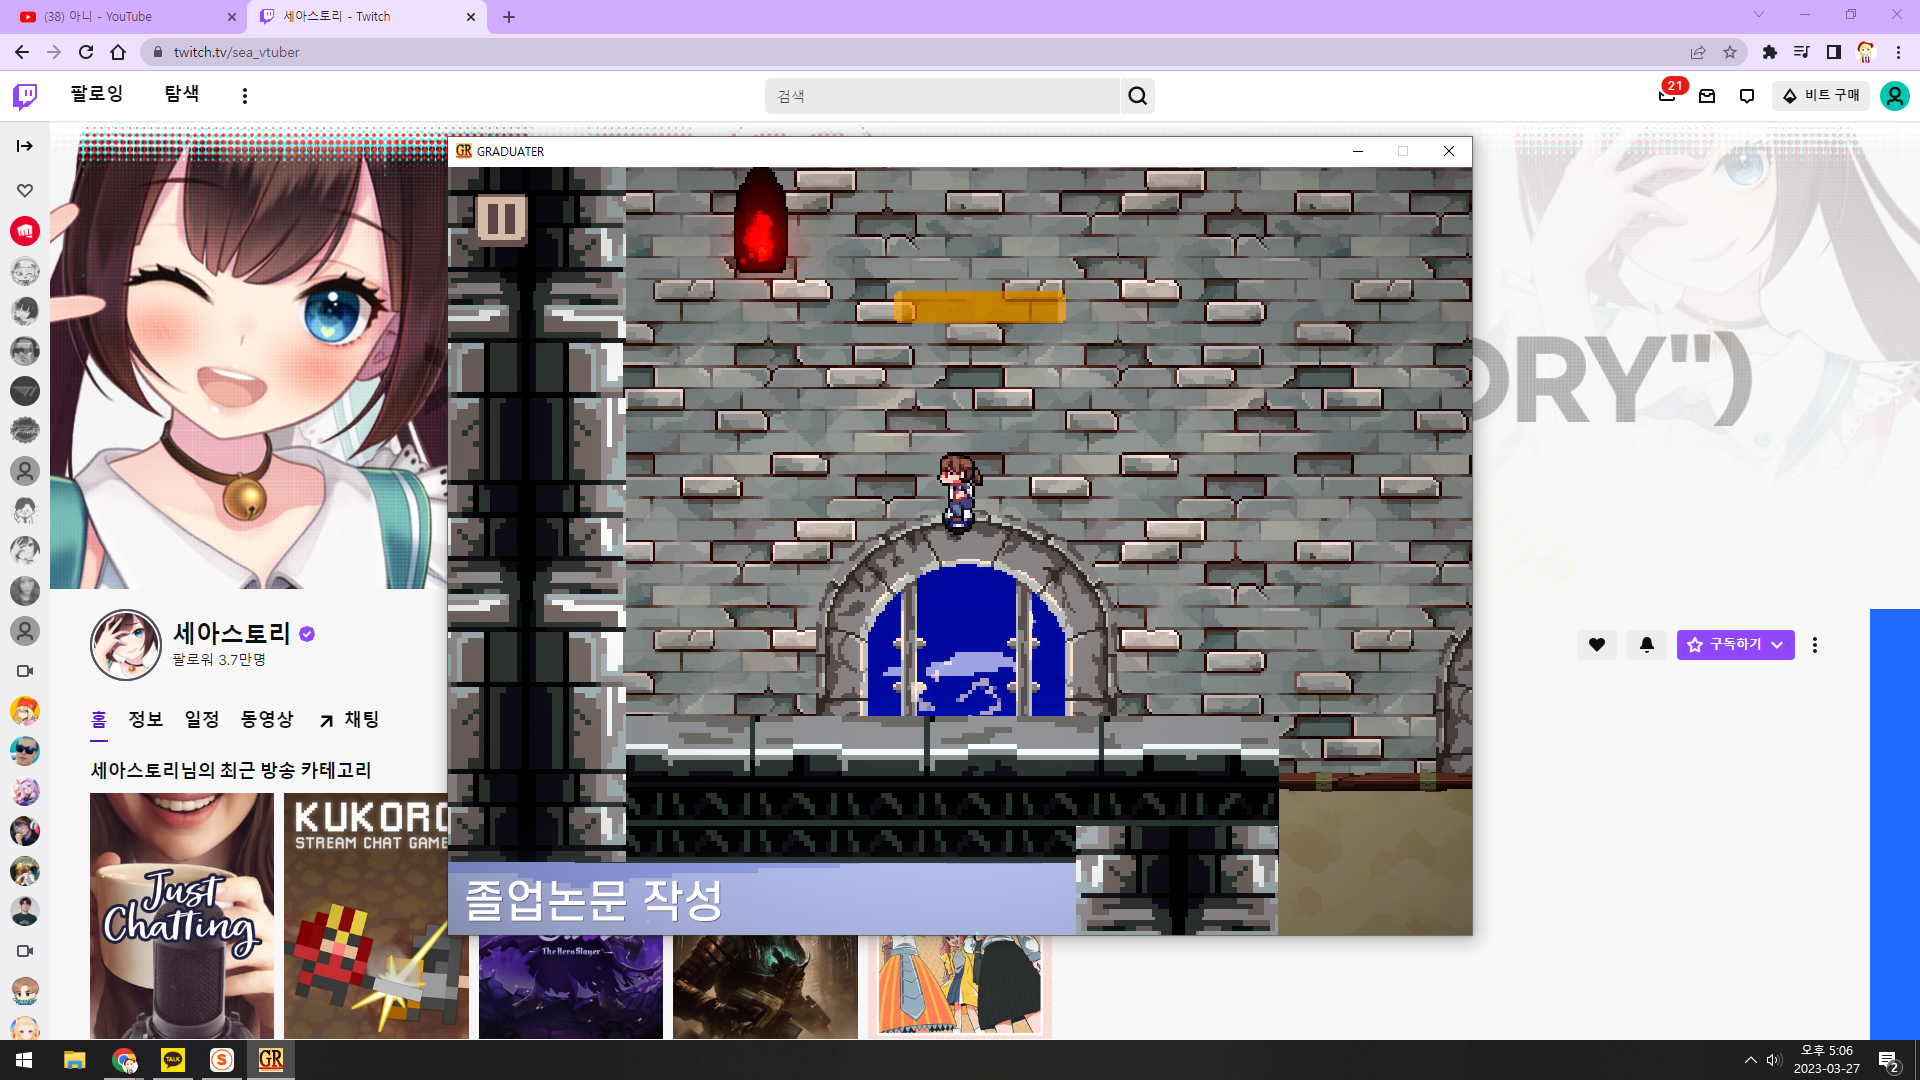The image size is (1920, 1080).
Task: Switch to the YouTube browser tab
Action: [130, 16]
